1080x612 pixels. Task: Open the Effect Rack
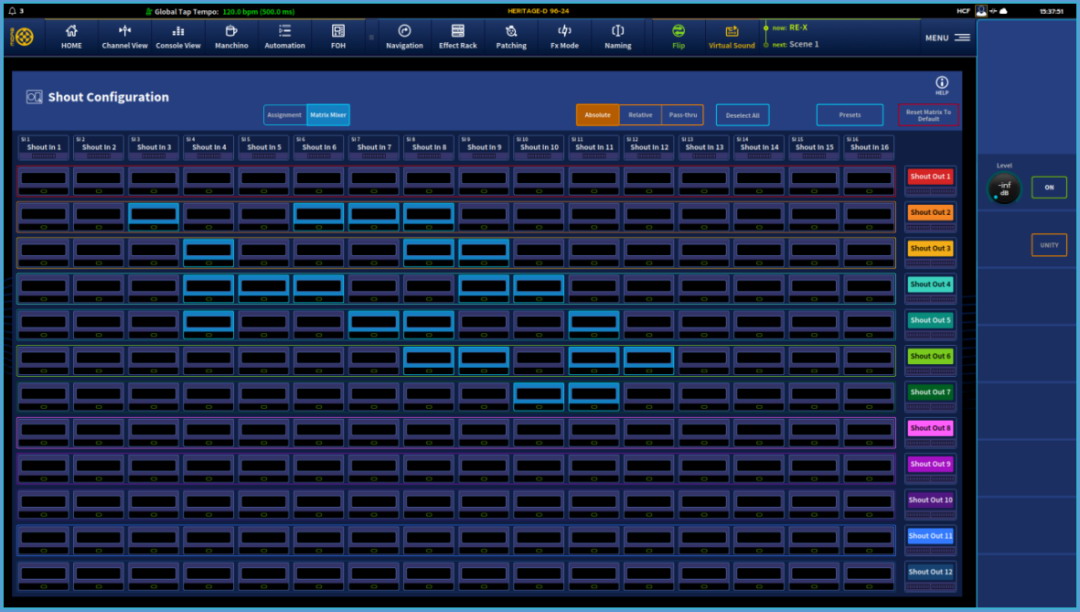click(x=458, y=37)
